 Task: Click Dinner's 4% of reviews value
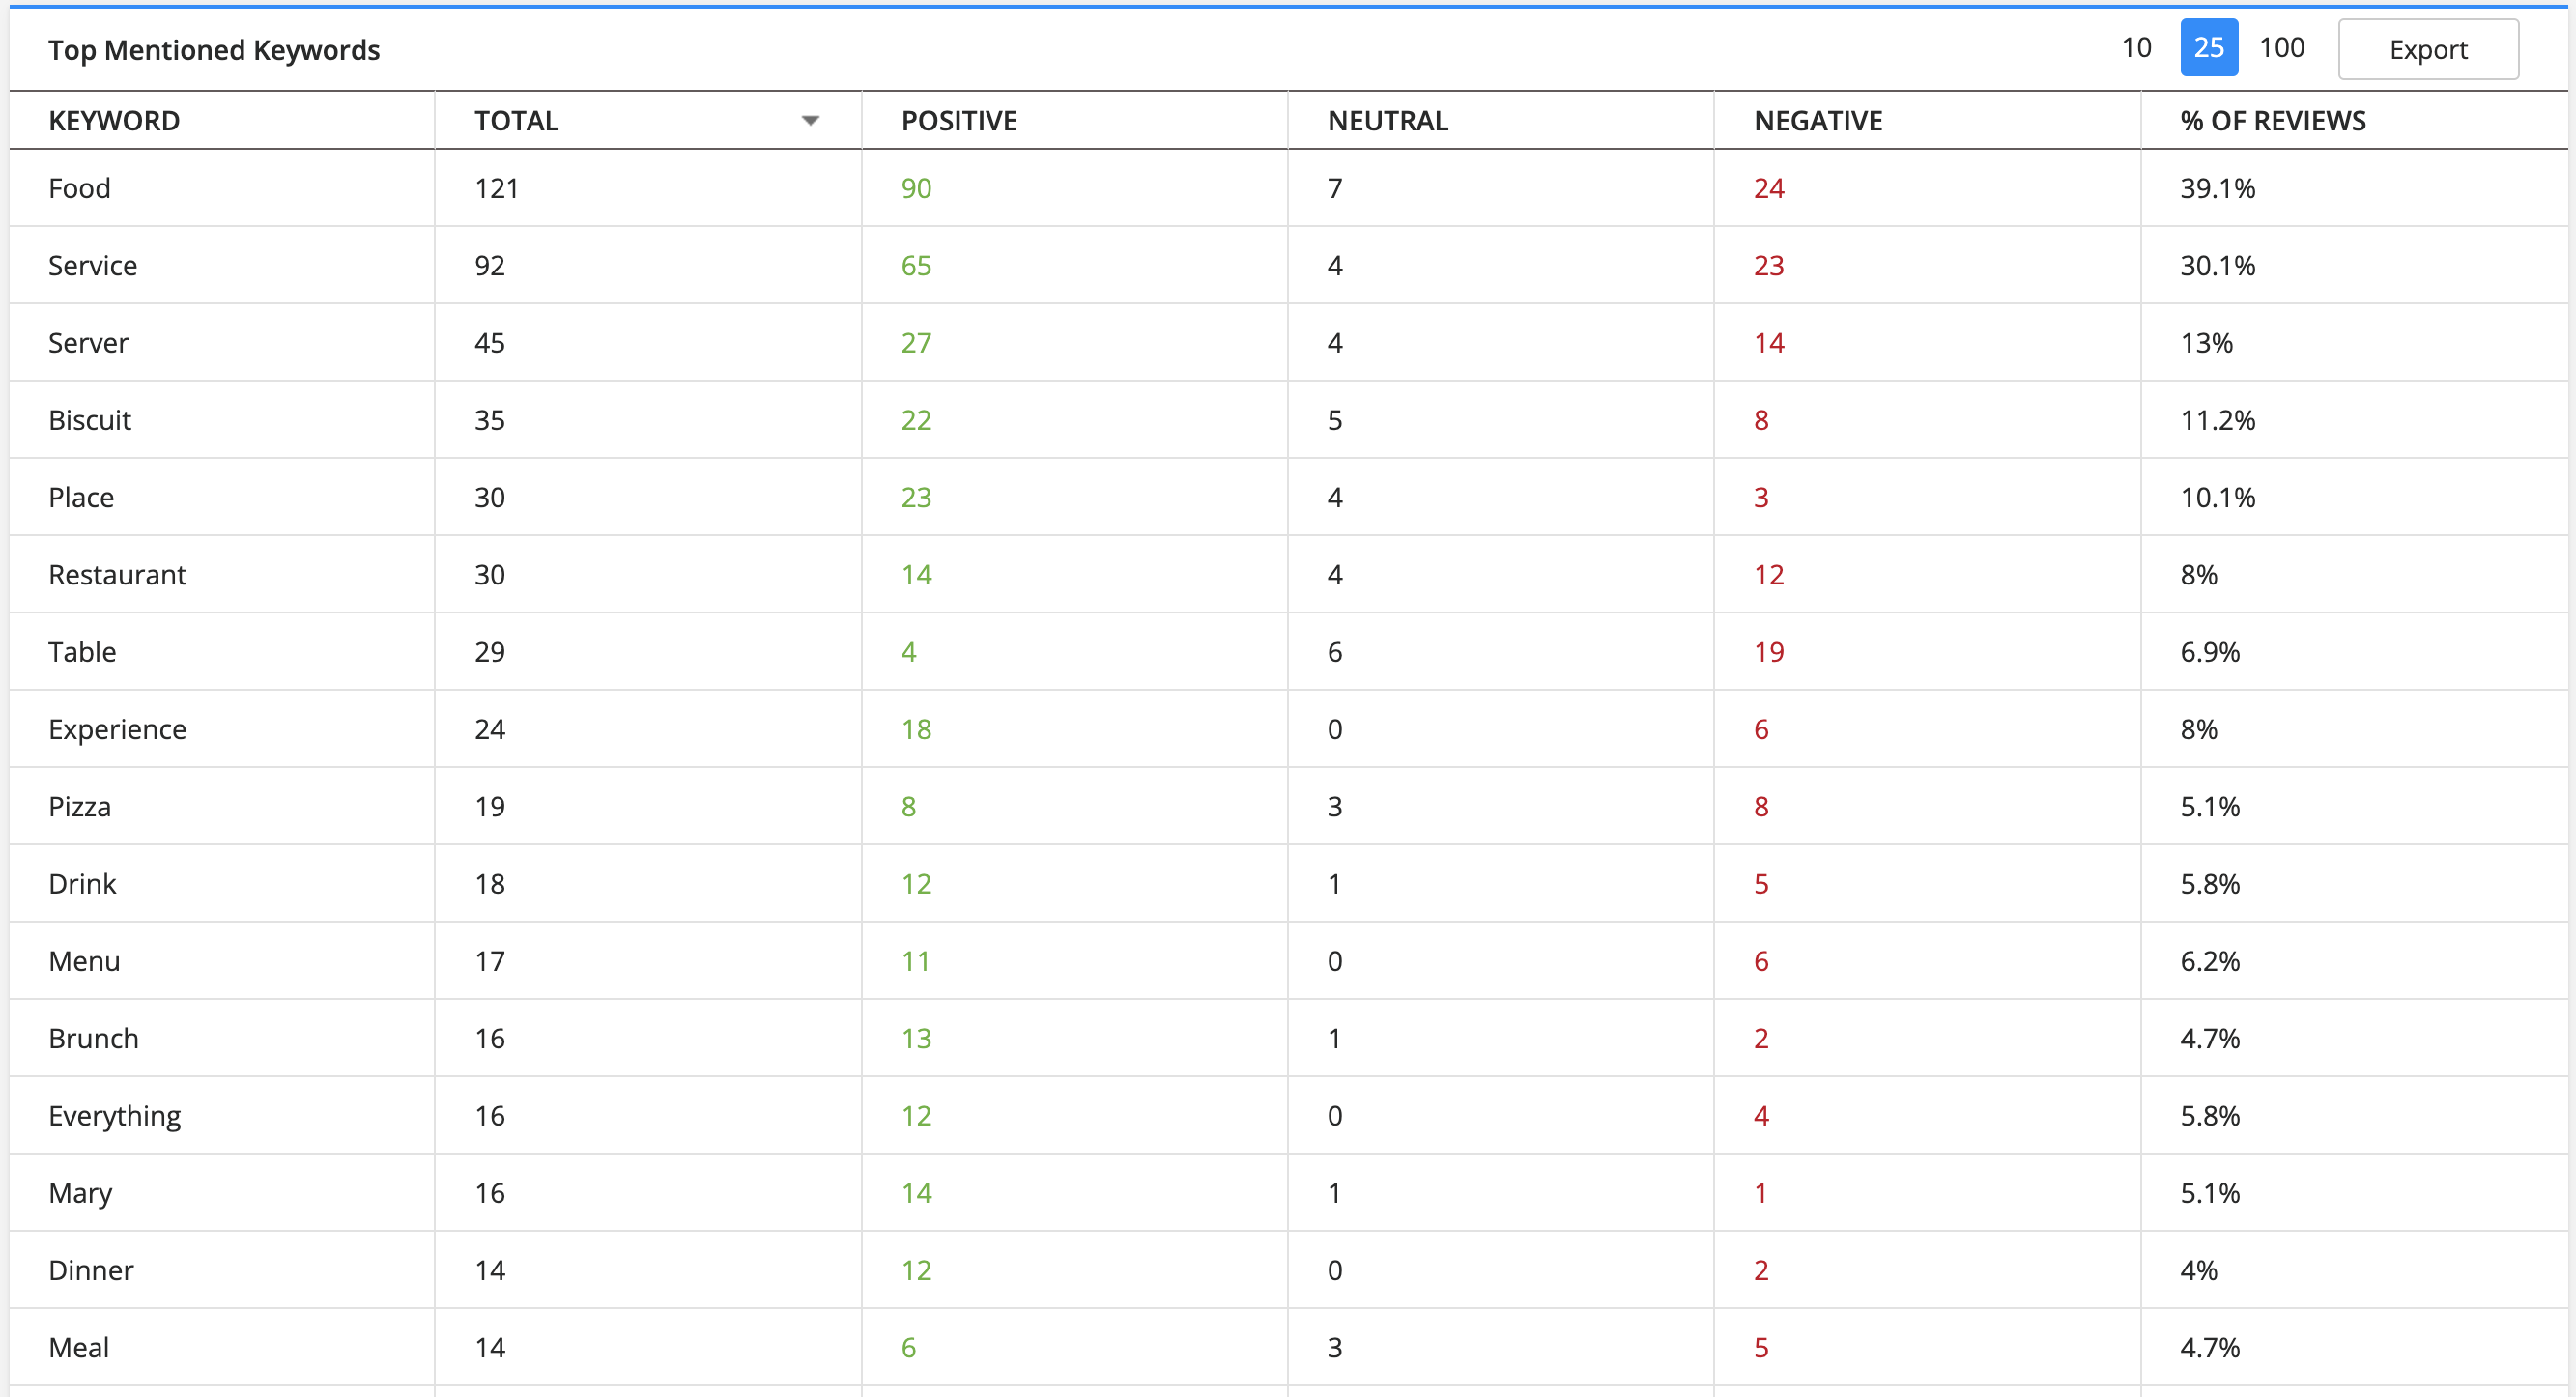click(2198, 1271)
